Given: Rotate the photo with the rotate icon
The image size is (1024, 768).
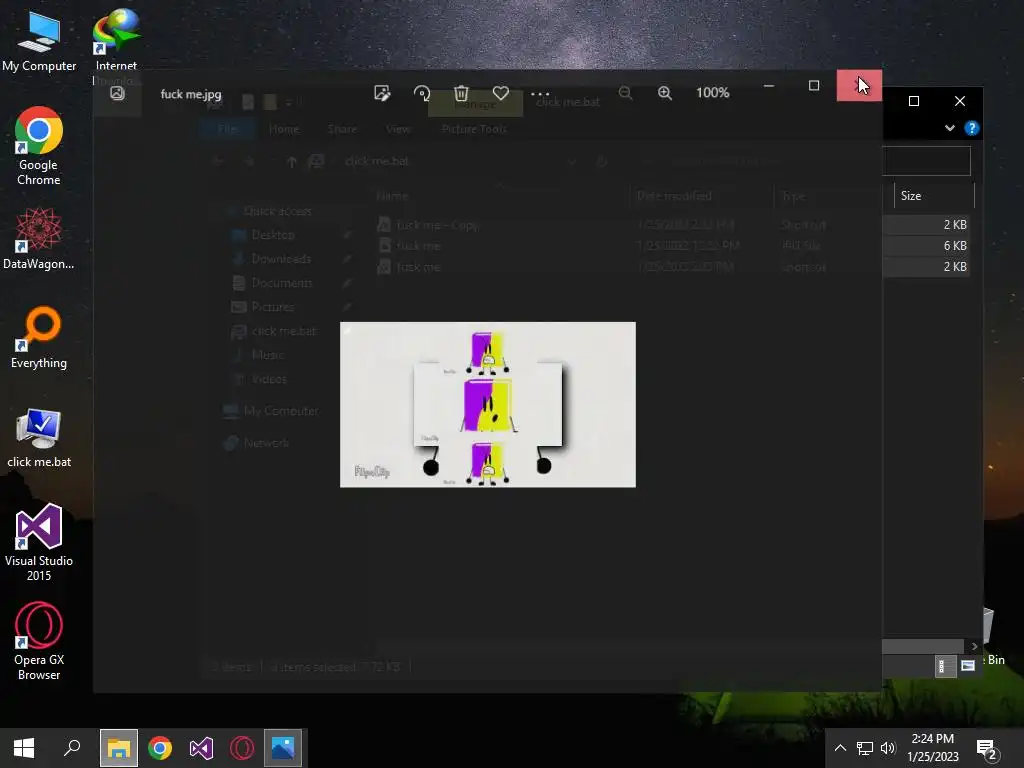Looking at the screenshot, I should click(x=422, y=93).
